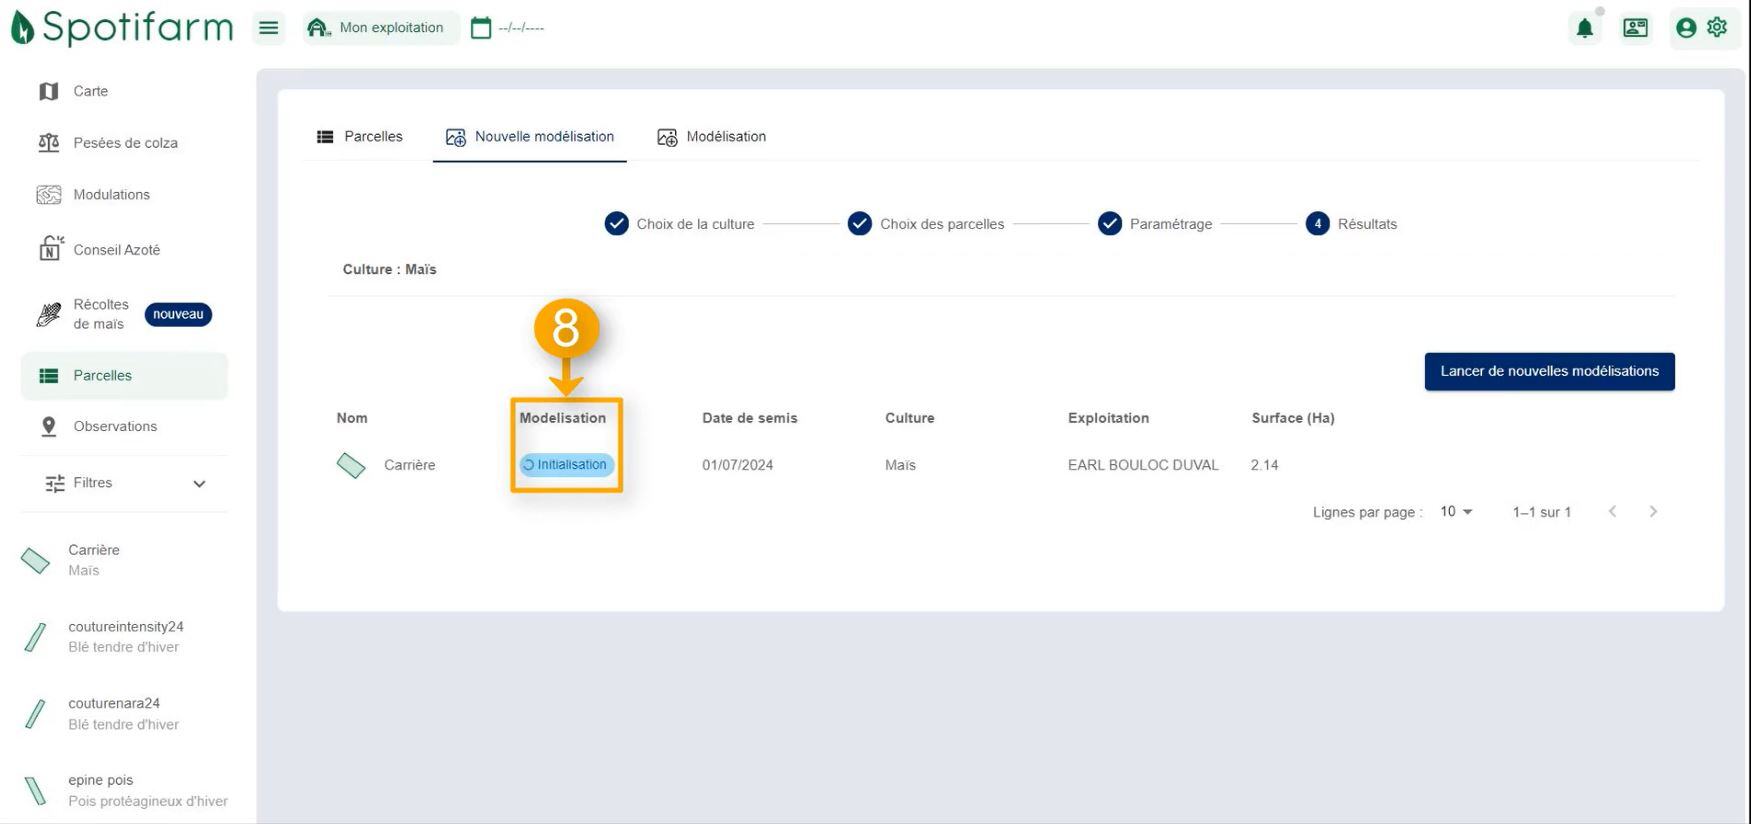This screenshot has width=1751, height=824.
Task: Open Récoltes de maïs section
Action: click(100, 314)
